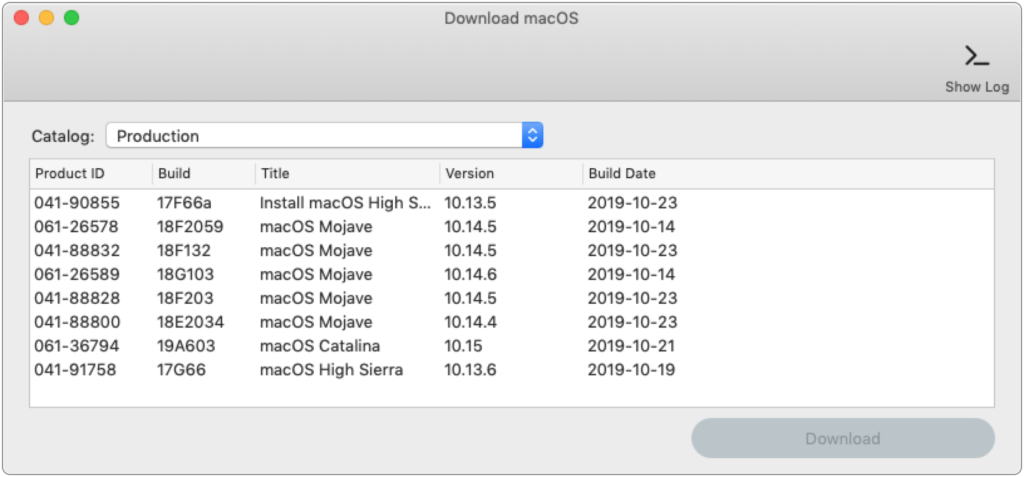Select the macOS High Sierra 10.13.6 row
The height and width of the screenshot is (477, 1024).
click(x=512, y=370)
